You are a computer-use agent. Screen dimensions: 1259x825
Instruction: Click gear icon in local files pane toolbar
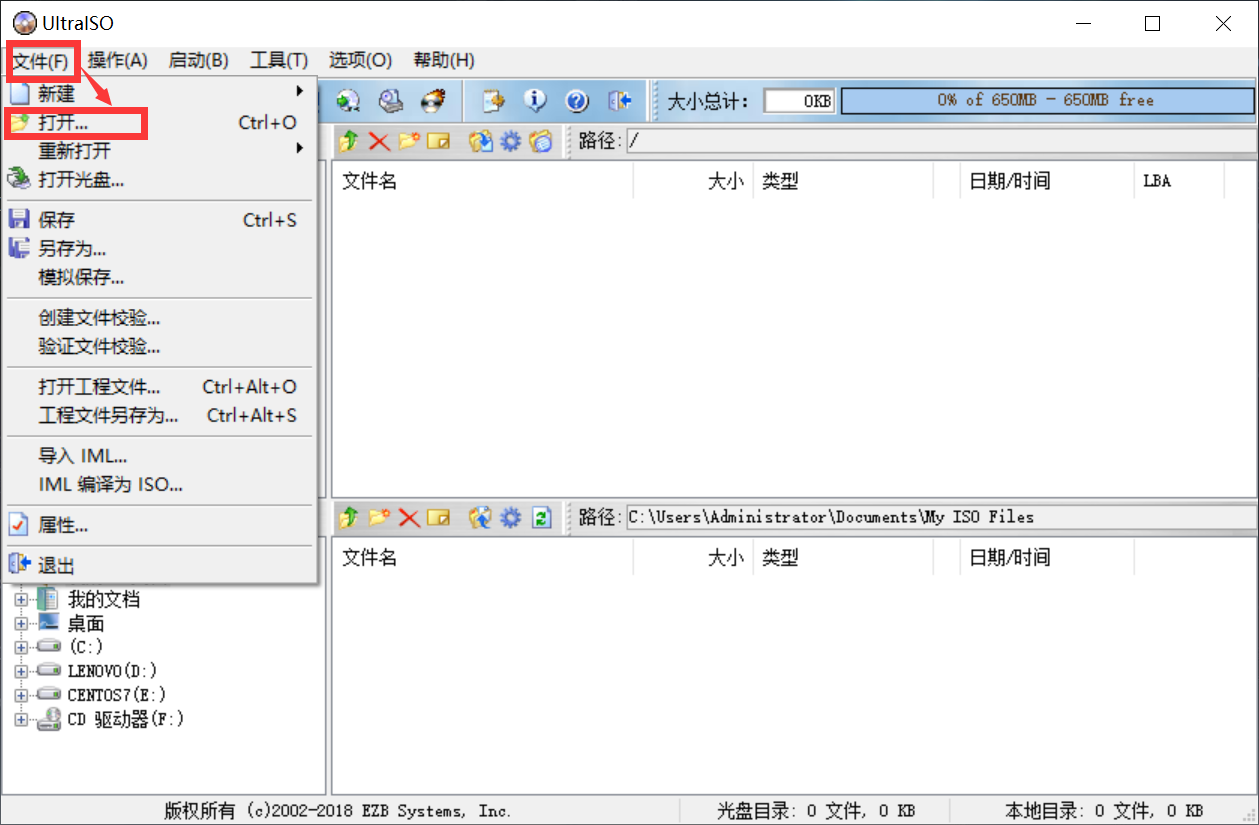[x=511, y=517]
